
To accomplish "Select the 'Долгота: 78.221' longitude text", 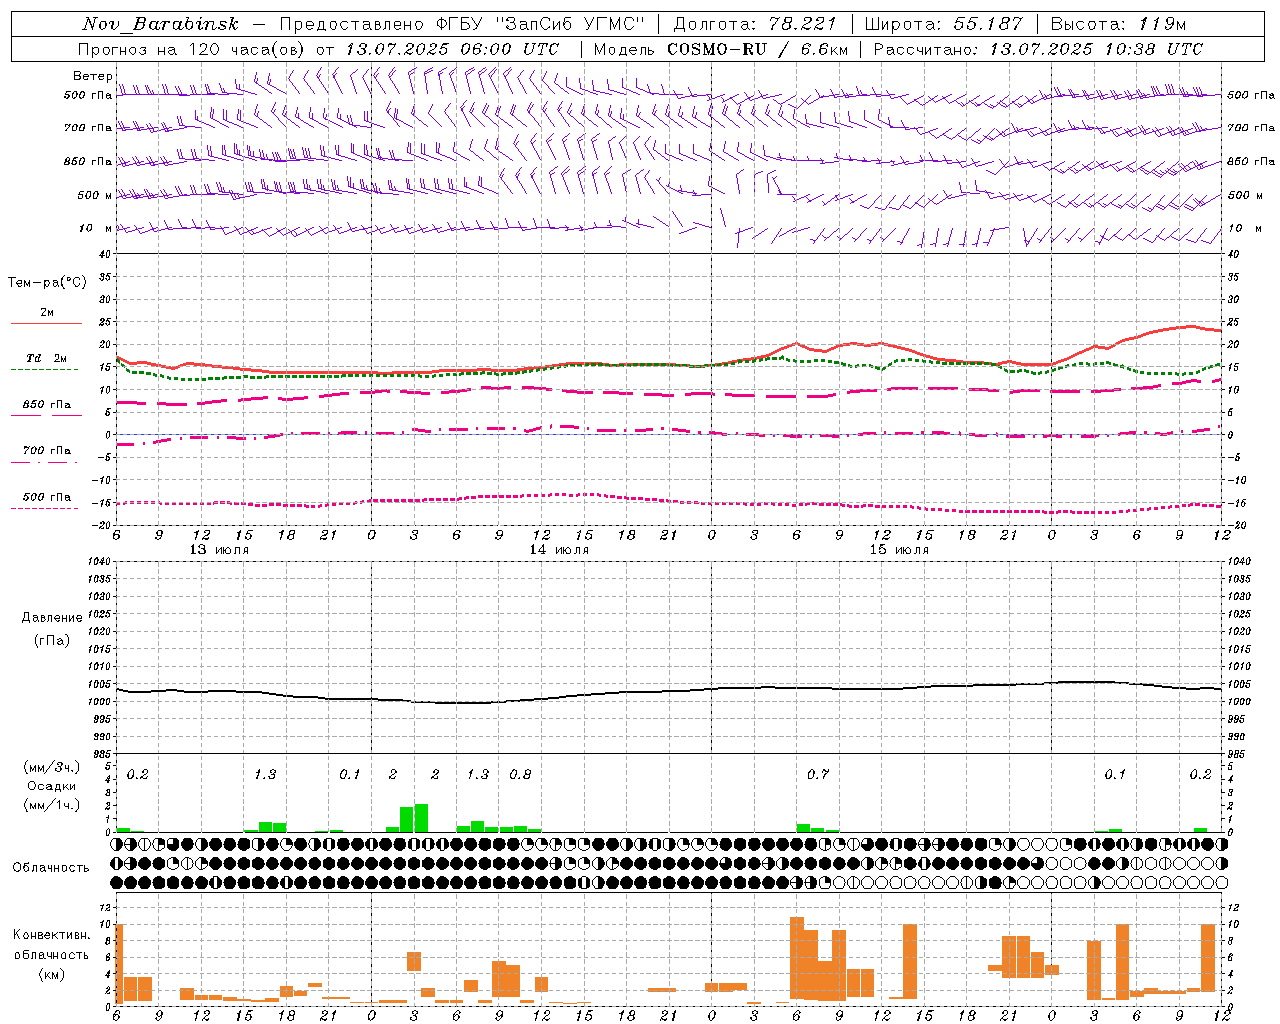I will point(754,24).
